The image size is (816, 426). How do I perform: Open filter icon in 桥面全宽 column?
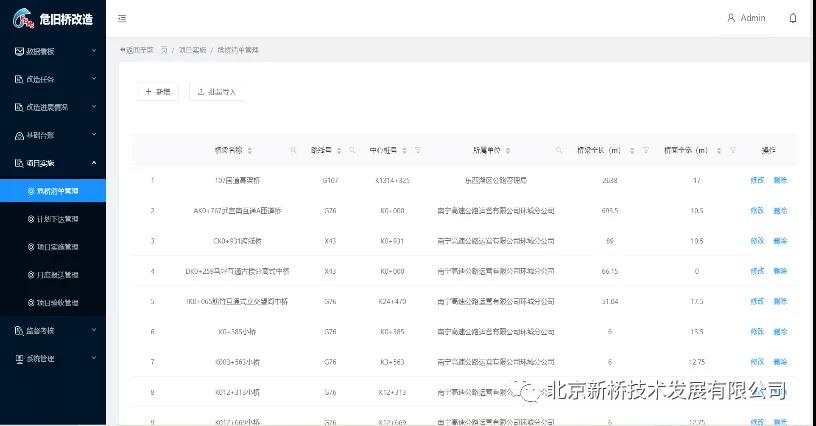[x=733, y=150]
